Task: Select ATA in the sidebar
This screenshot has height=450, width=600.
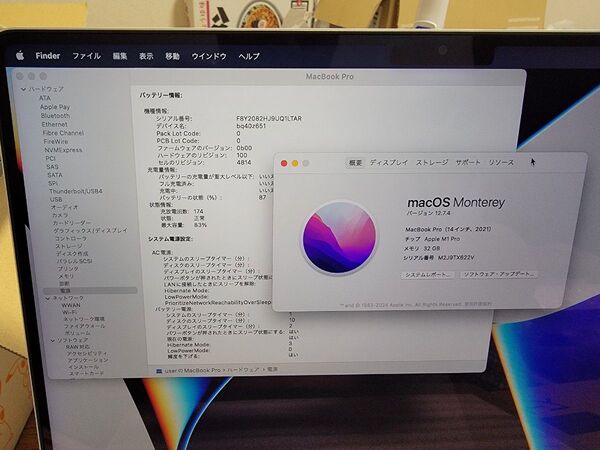Action: [x=45, y=98]
